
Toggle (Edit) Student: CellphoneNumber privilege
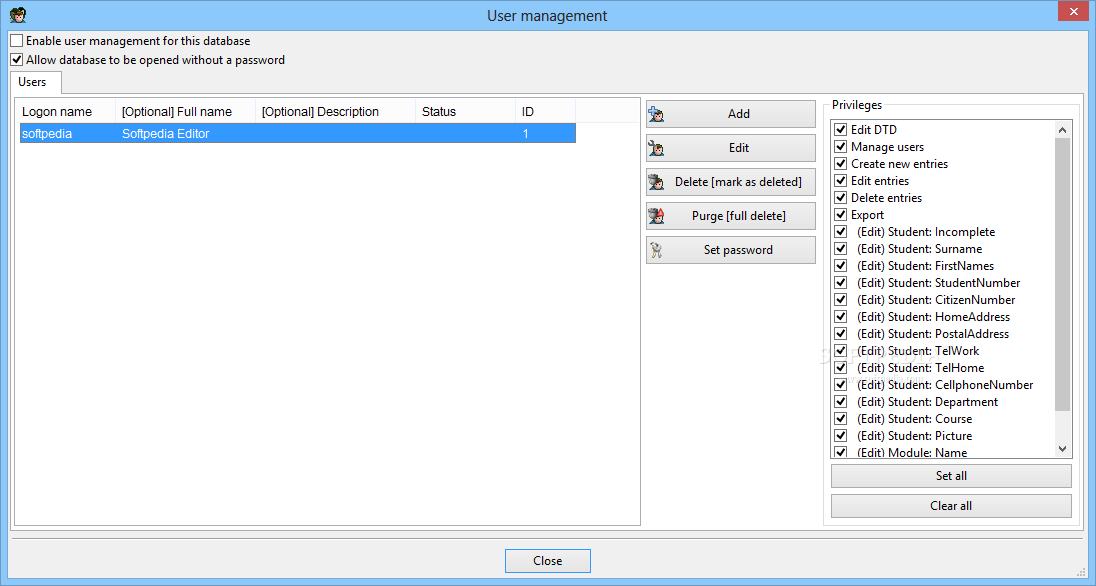tap(841, 385)
